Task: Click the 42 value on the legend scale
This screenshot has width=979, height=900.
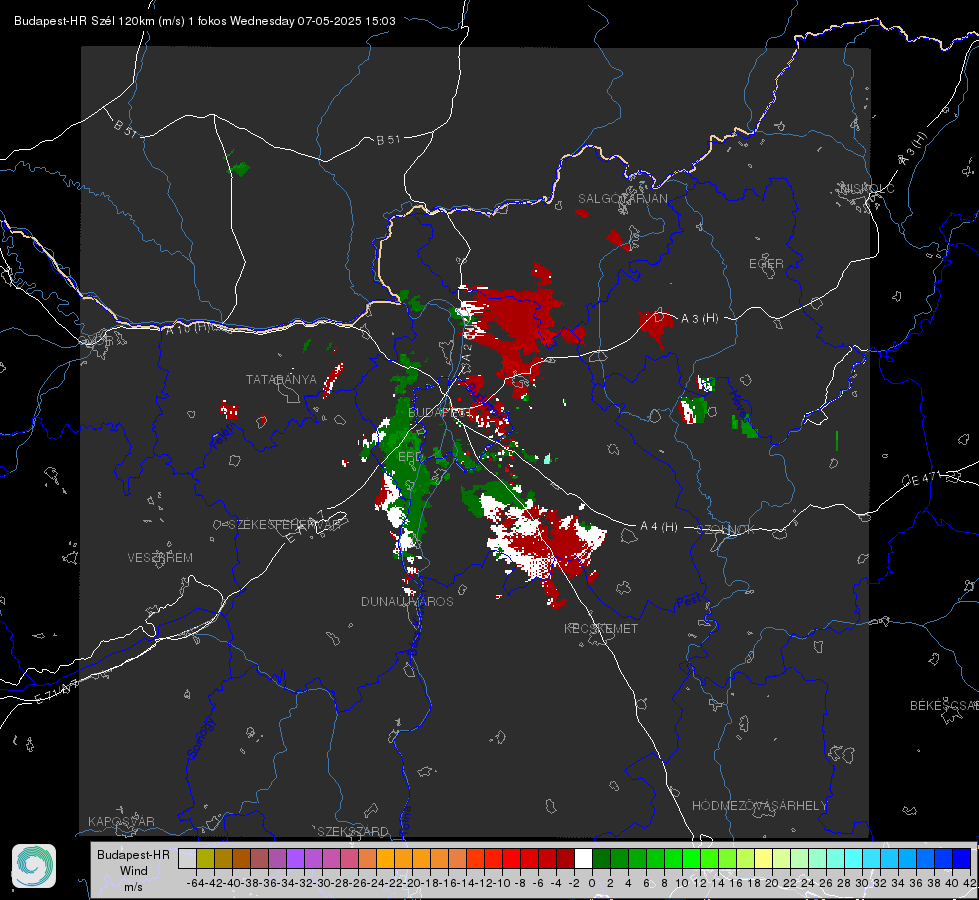Action: pyautogui.click(x=969, y=883)
